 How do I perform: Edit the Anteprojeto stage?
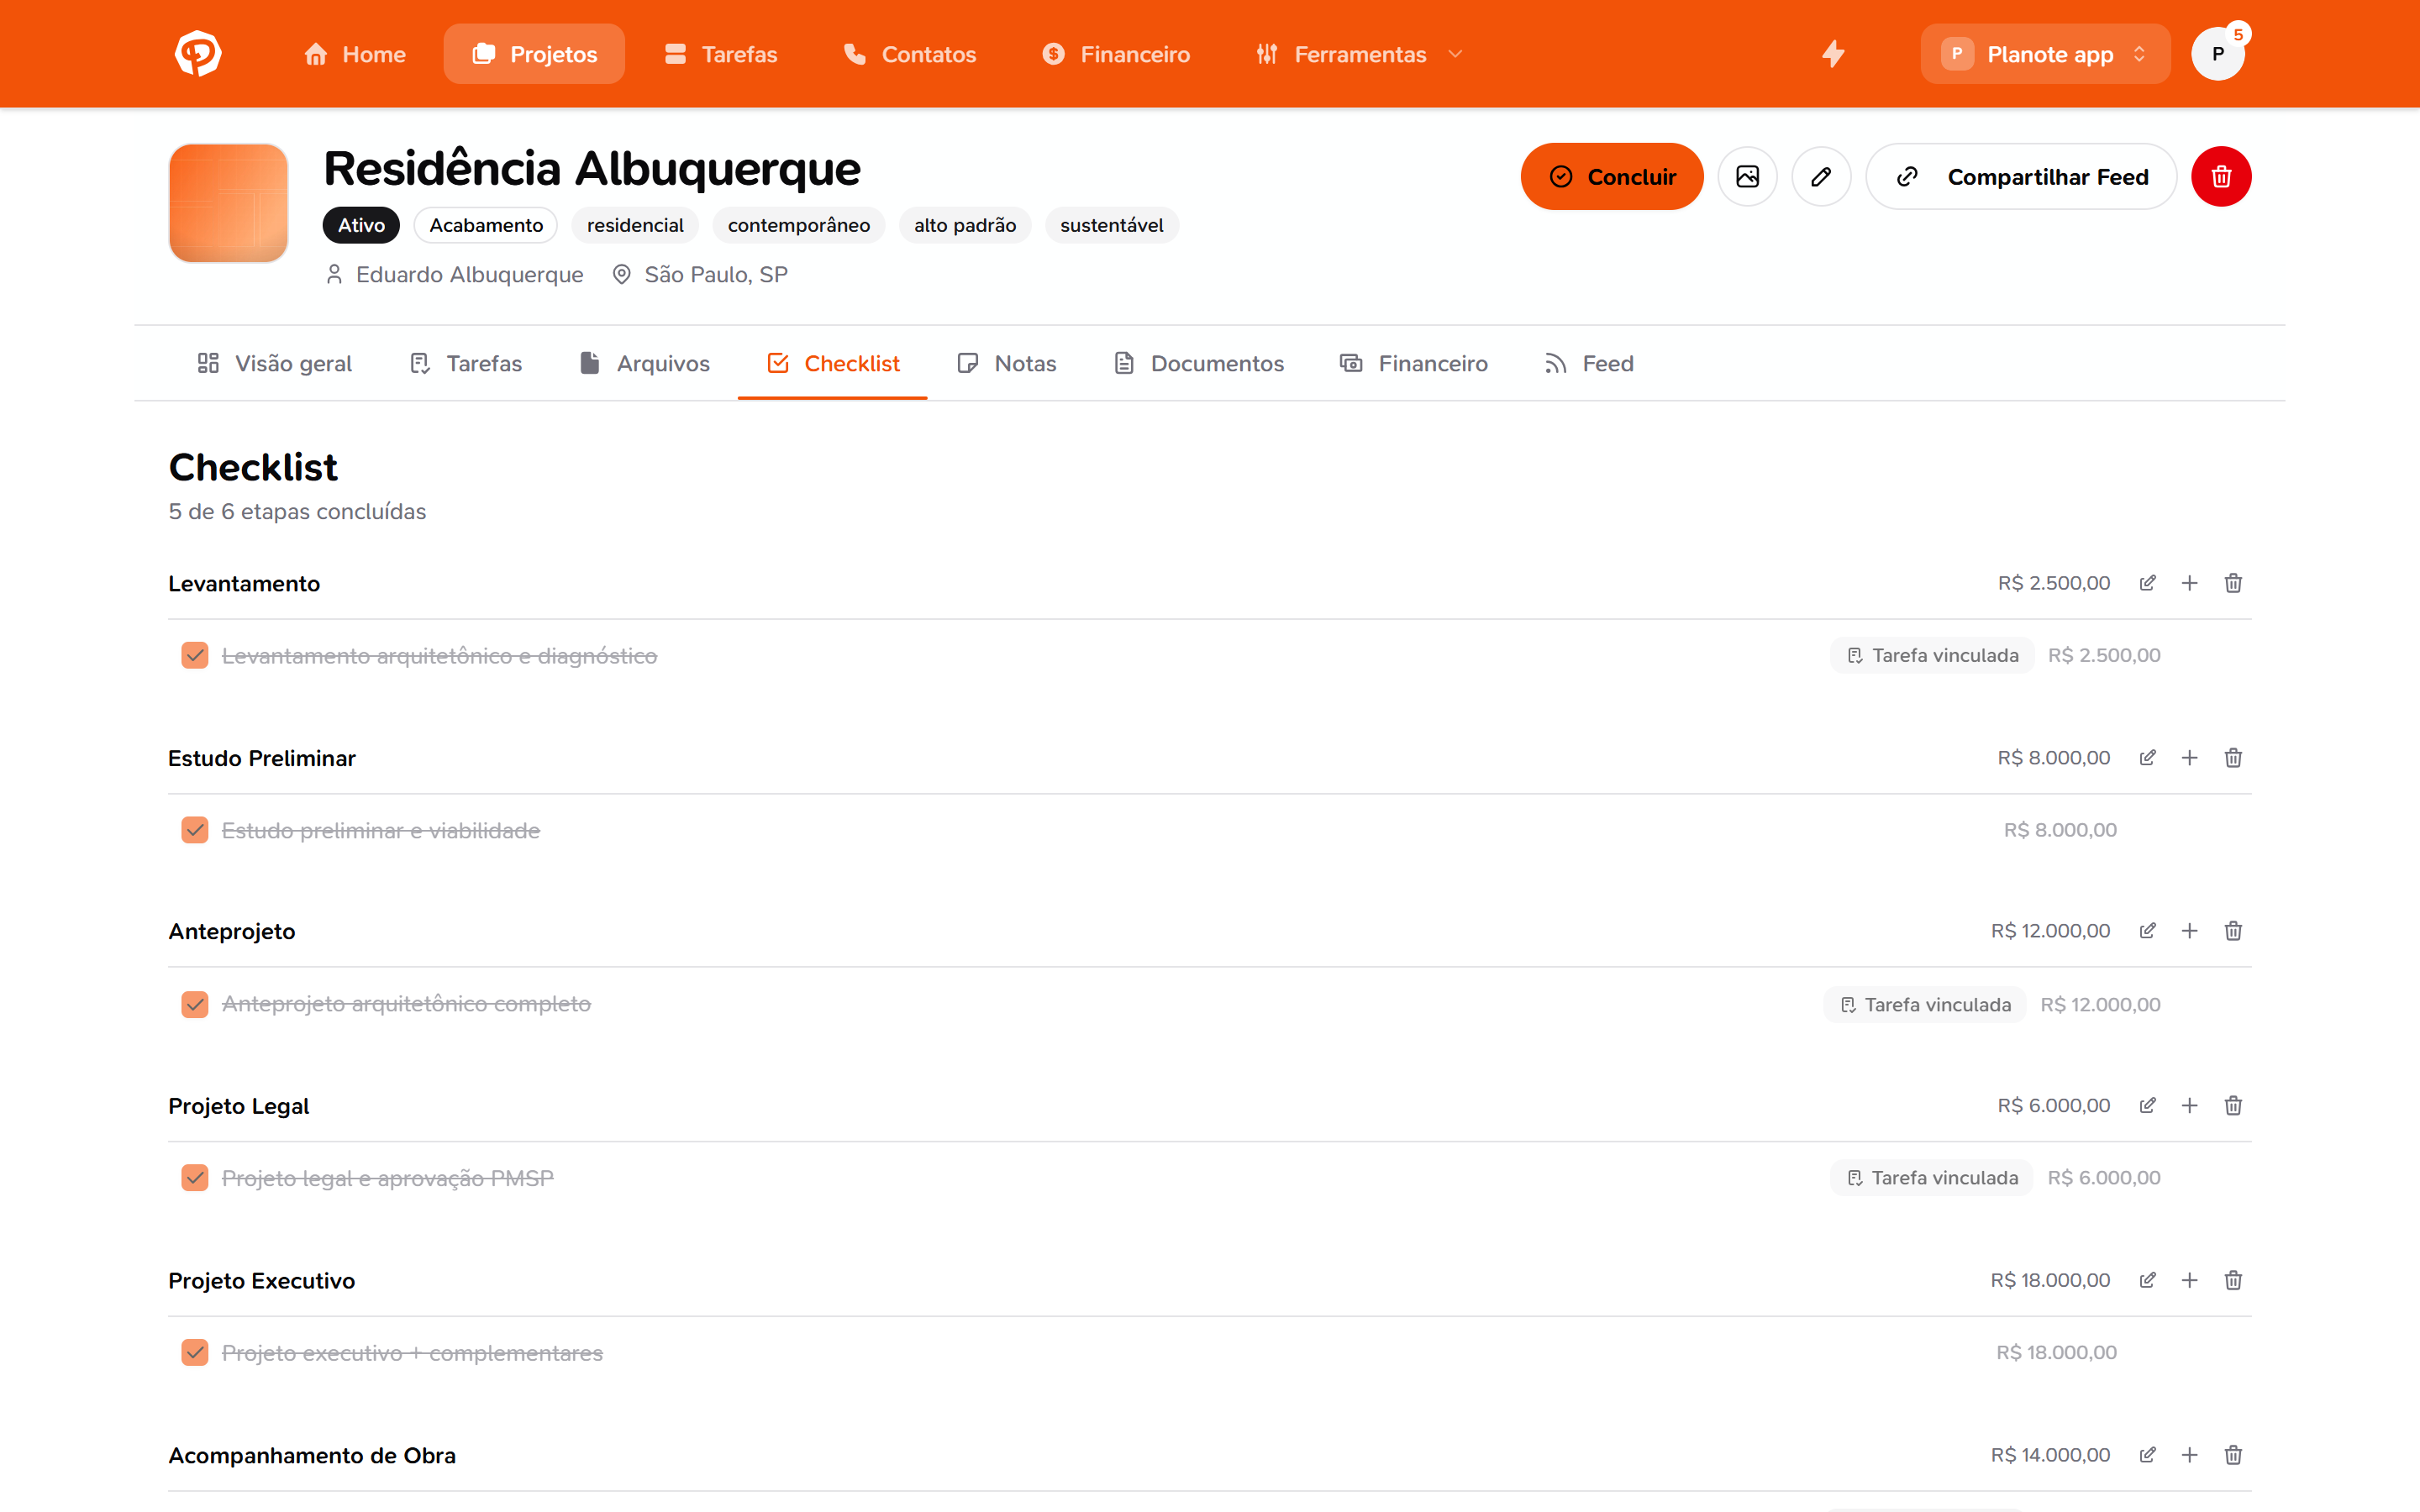(x=2147, y=931)
